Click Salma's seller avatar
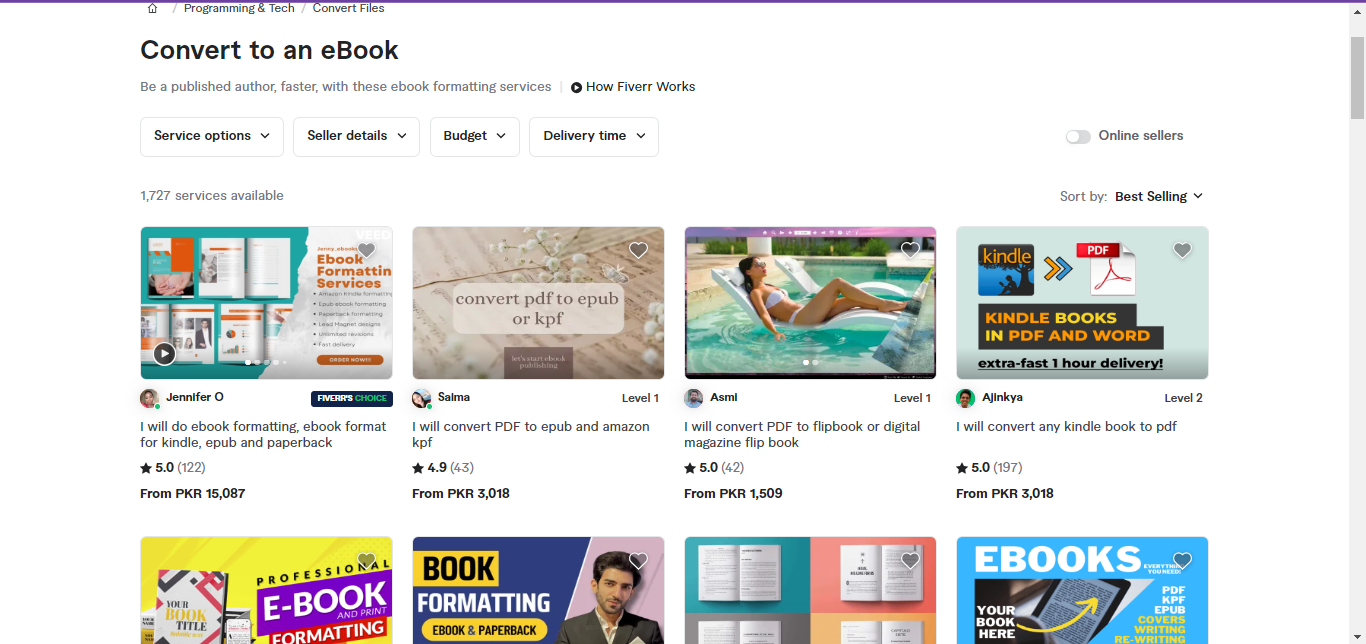 [x=421, y=398]
